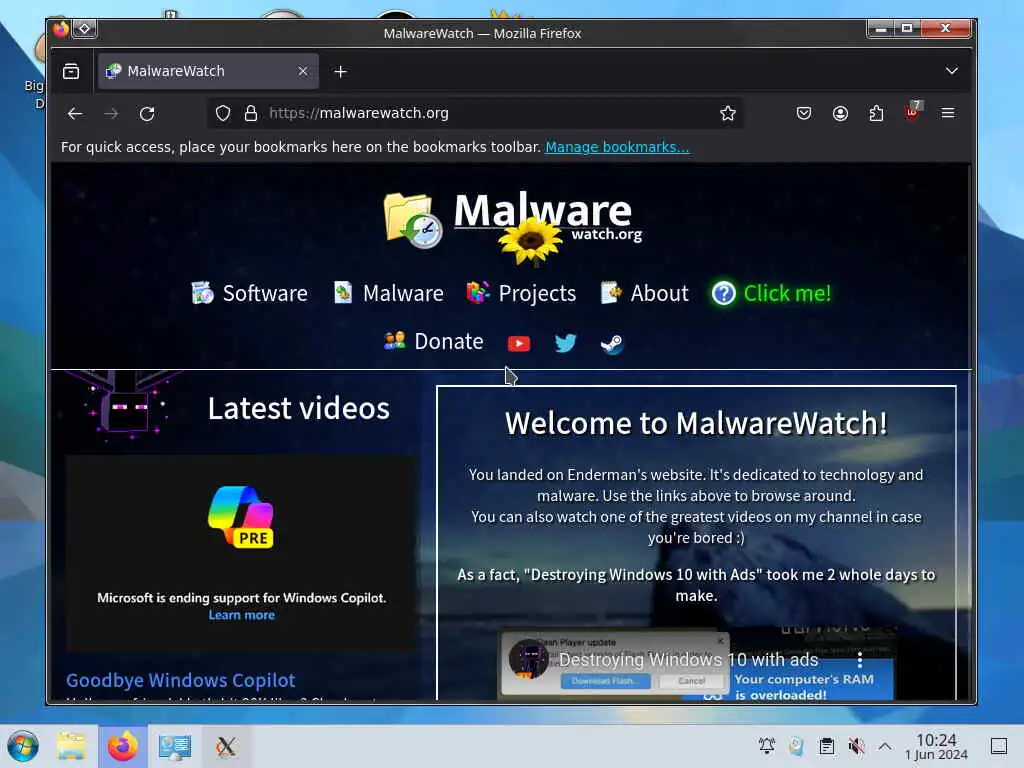Click the Destroying Windows 10 with ads video title
1024x768 pixels.
688,660
